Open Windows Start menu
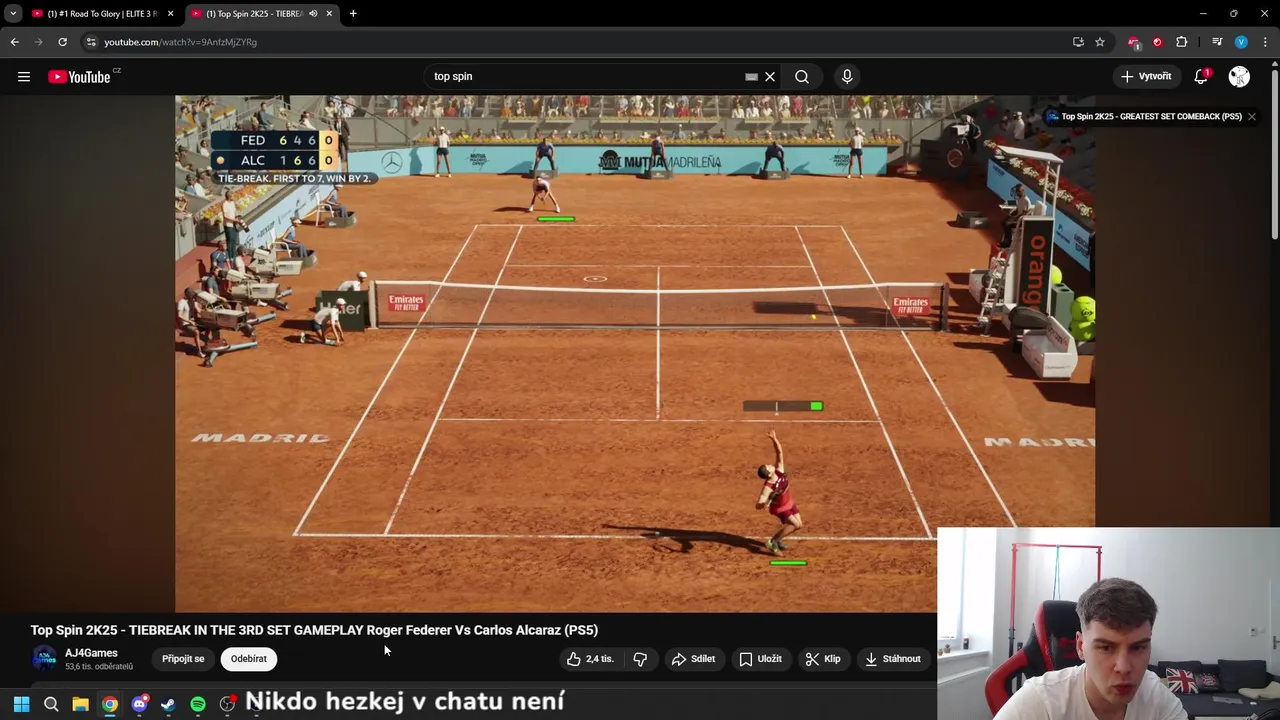1280x720 pixels. pyautogui.click(x=21, y=704)
